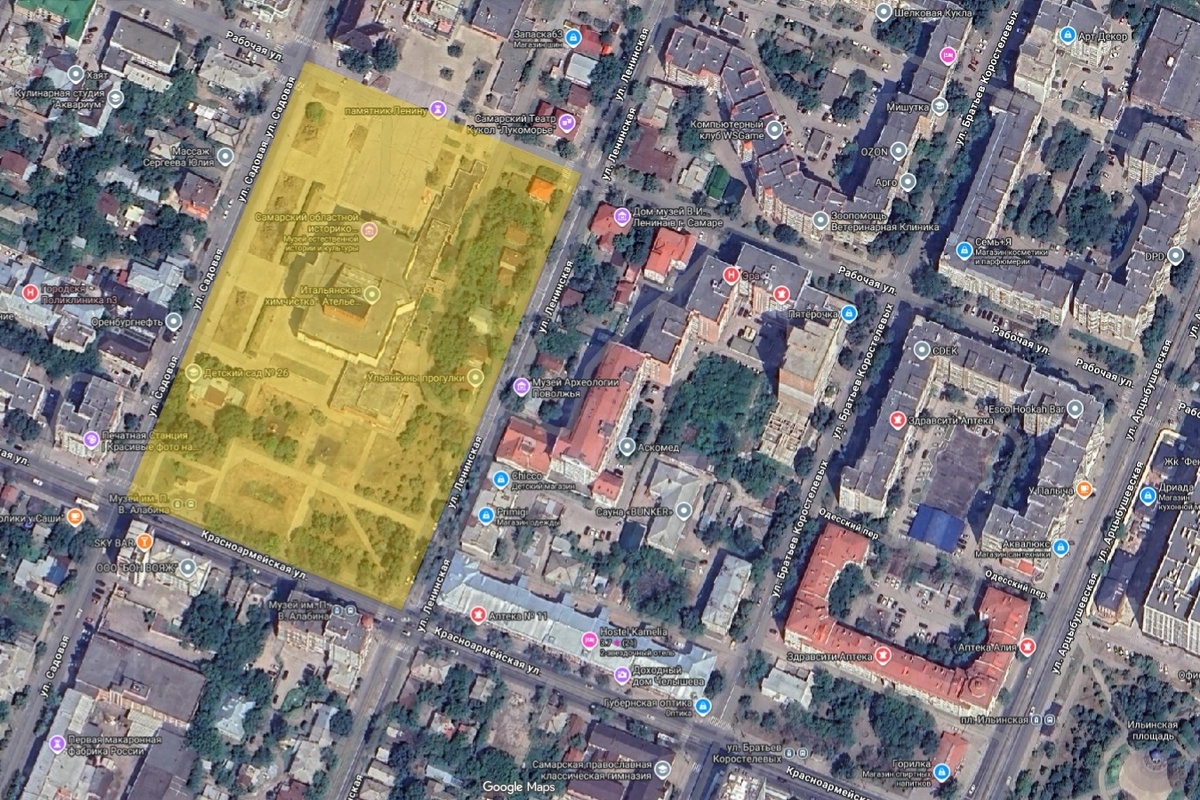Click the Первая макаронная фабрика России label
Image resolution: width=1200 pixels, height=800 pixels.
coord(115,745)
